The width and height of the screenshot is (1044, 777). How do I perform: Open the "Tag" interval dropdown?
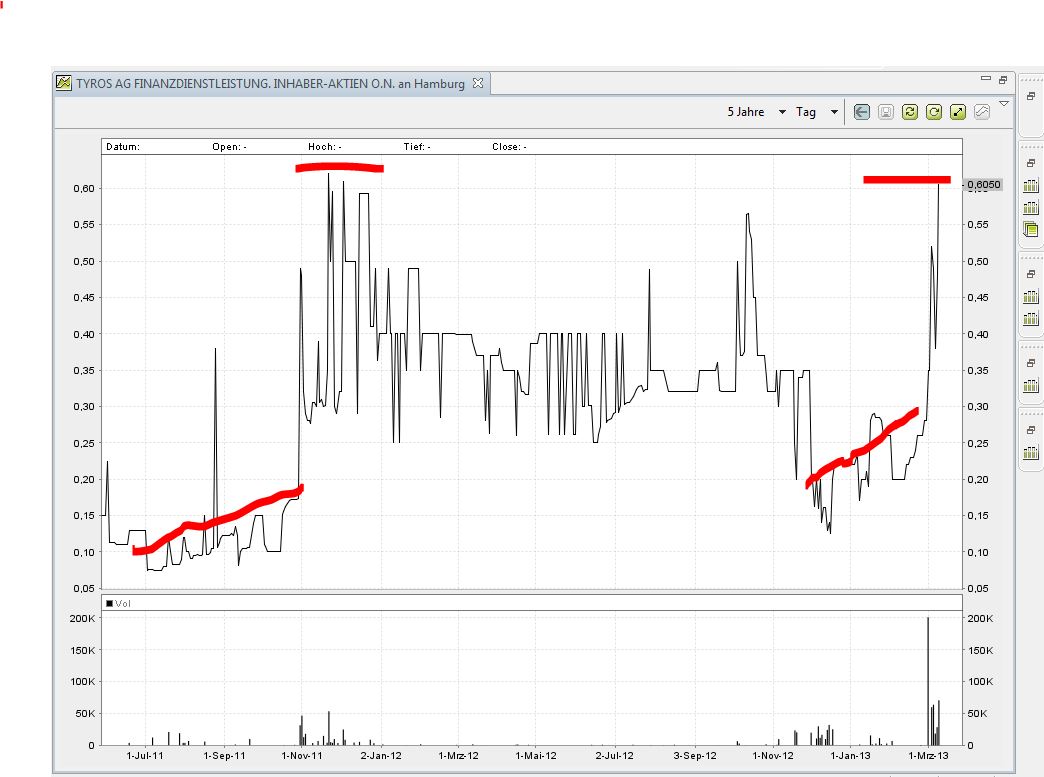click(x=817, y=112)
